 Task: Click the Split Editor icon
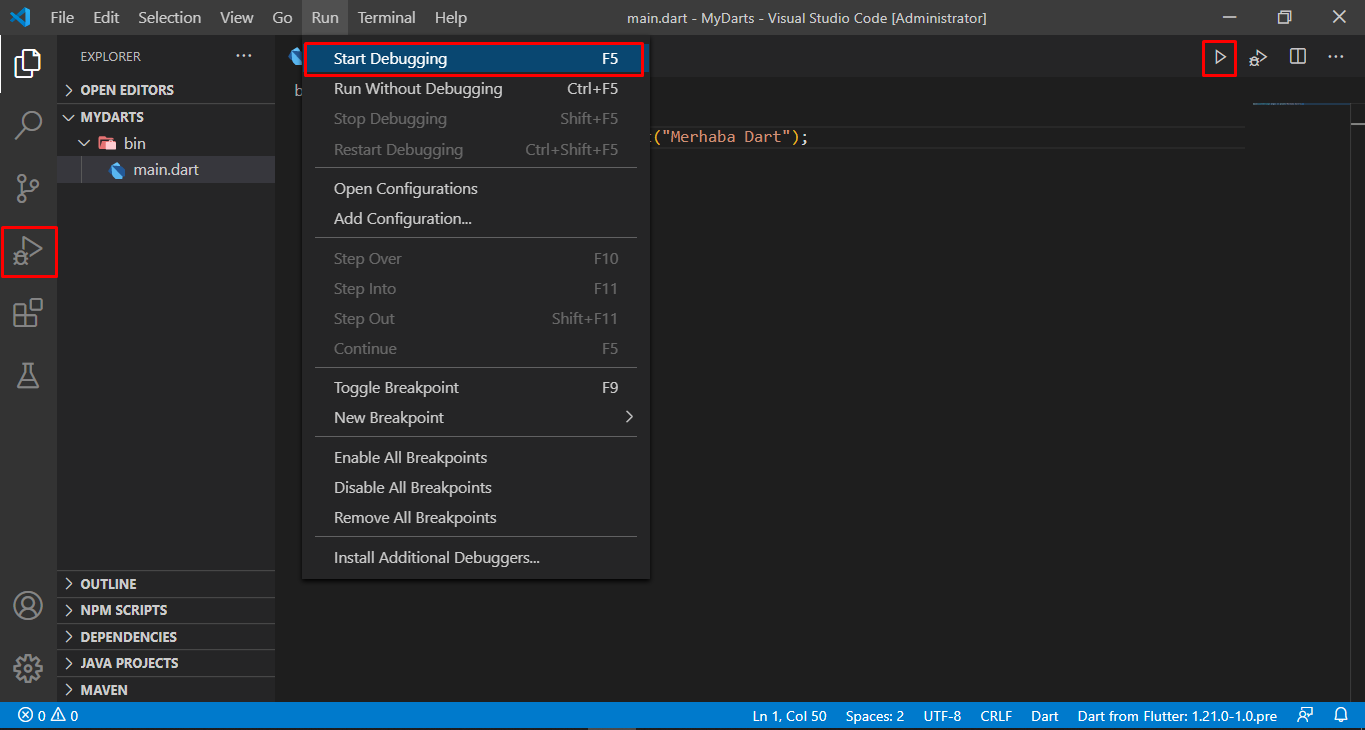point(1297,57)
